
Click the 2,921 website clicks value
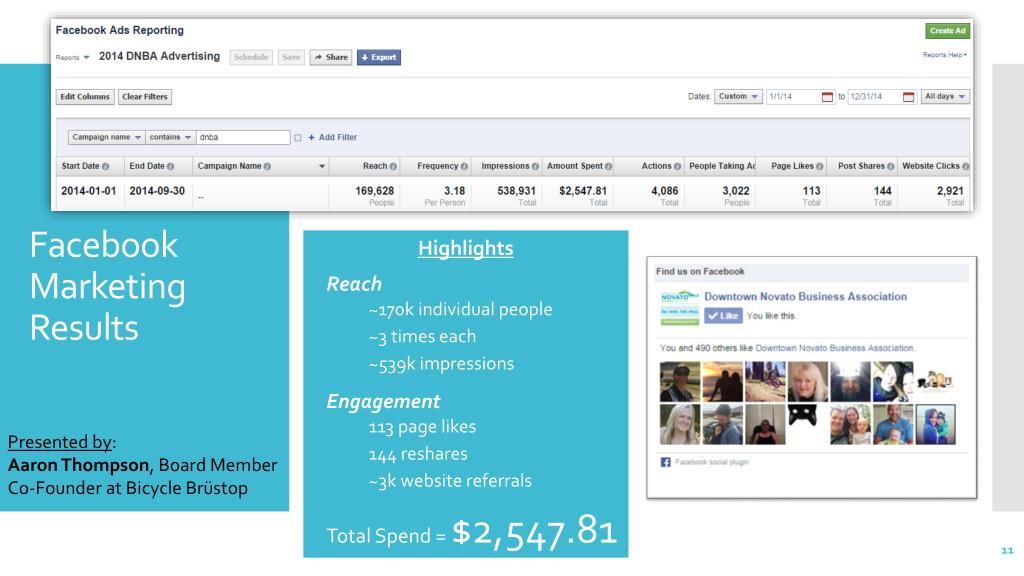point(950,191)
